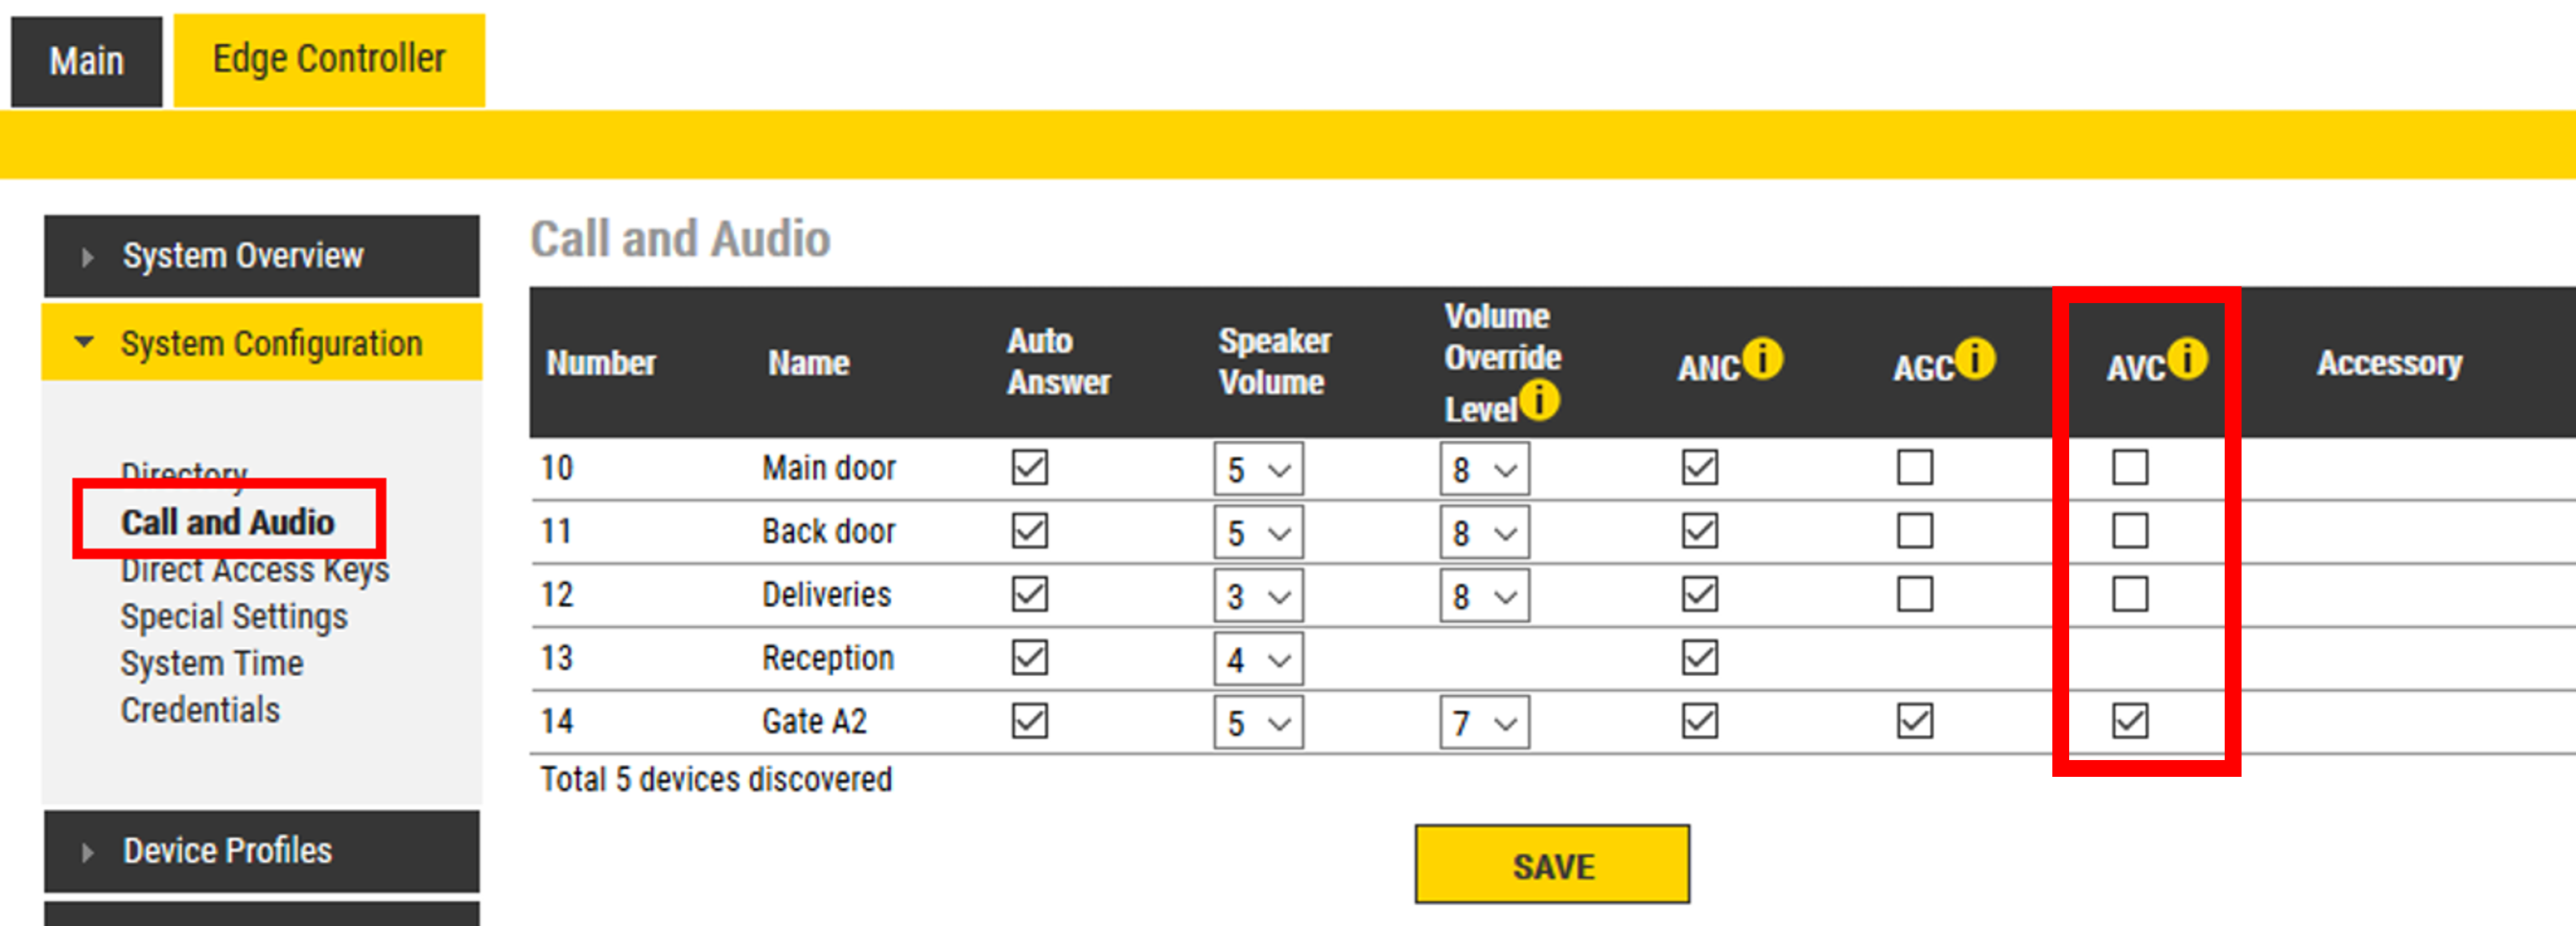Open Speaker Volume dropdown for Deliveries

pyautogui.click(x=1258, y=596)
